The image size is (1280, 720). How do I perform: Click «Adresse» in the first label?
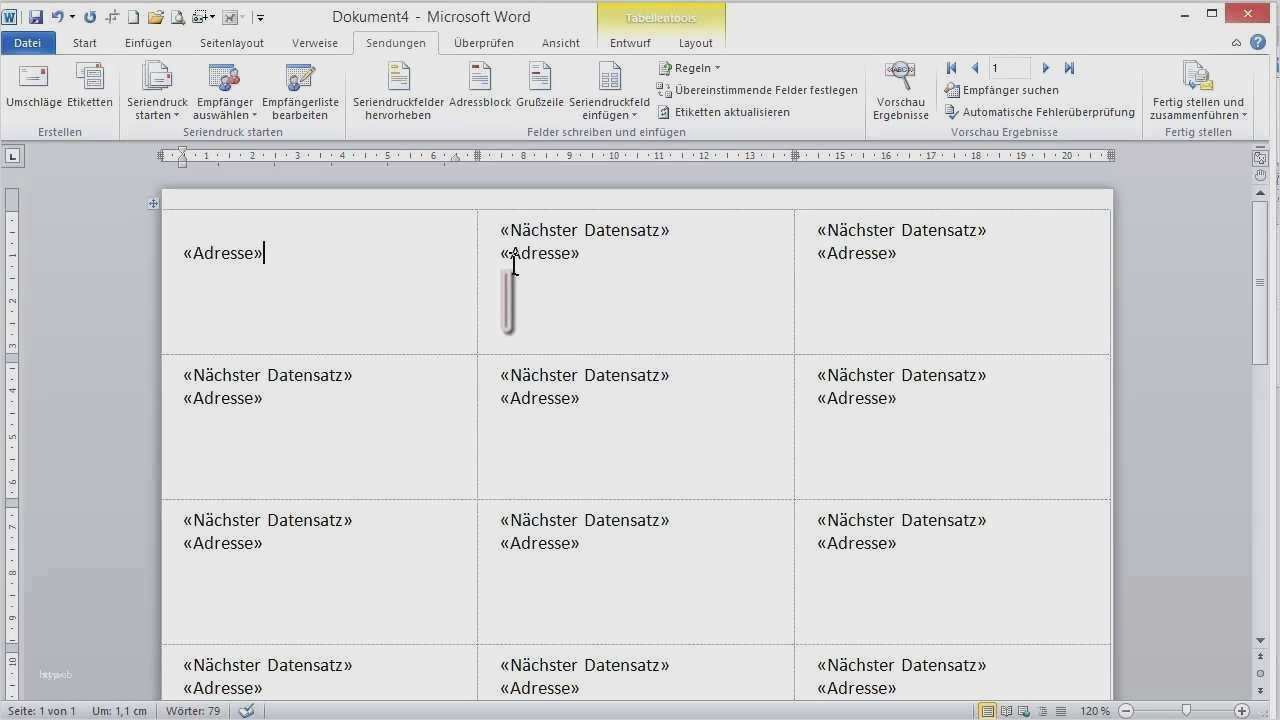(x=222, y=253)
